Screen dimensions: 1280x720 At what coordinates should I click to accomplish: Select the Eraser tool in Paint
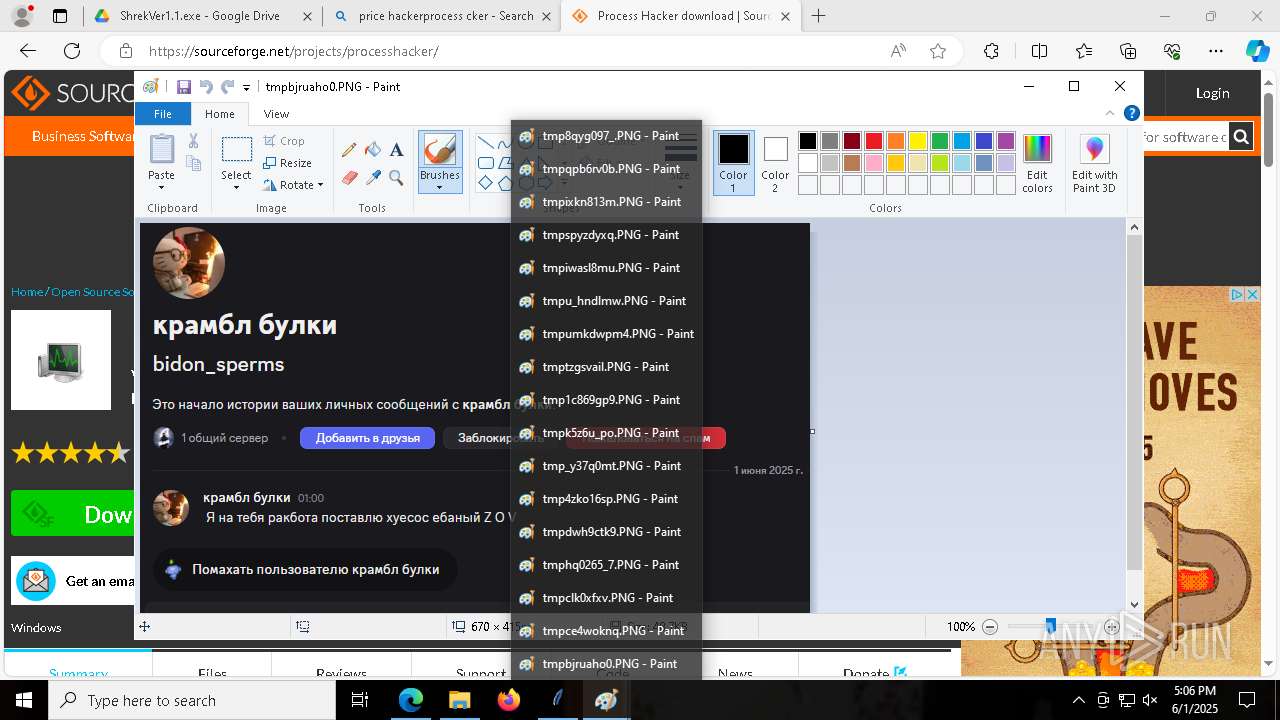[349, 178]
